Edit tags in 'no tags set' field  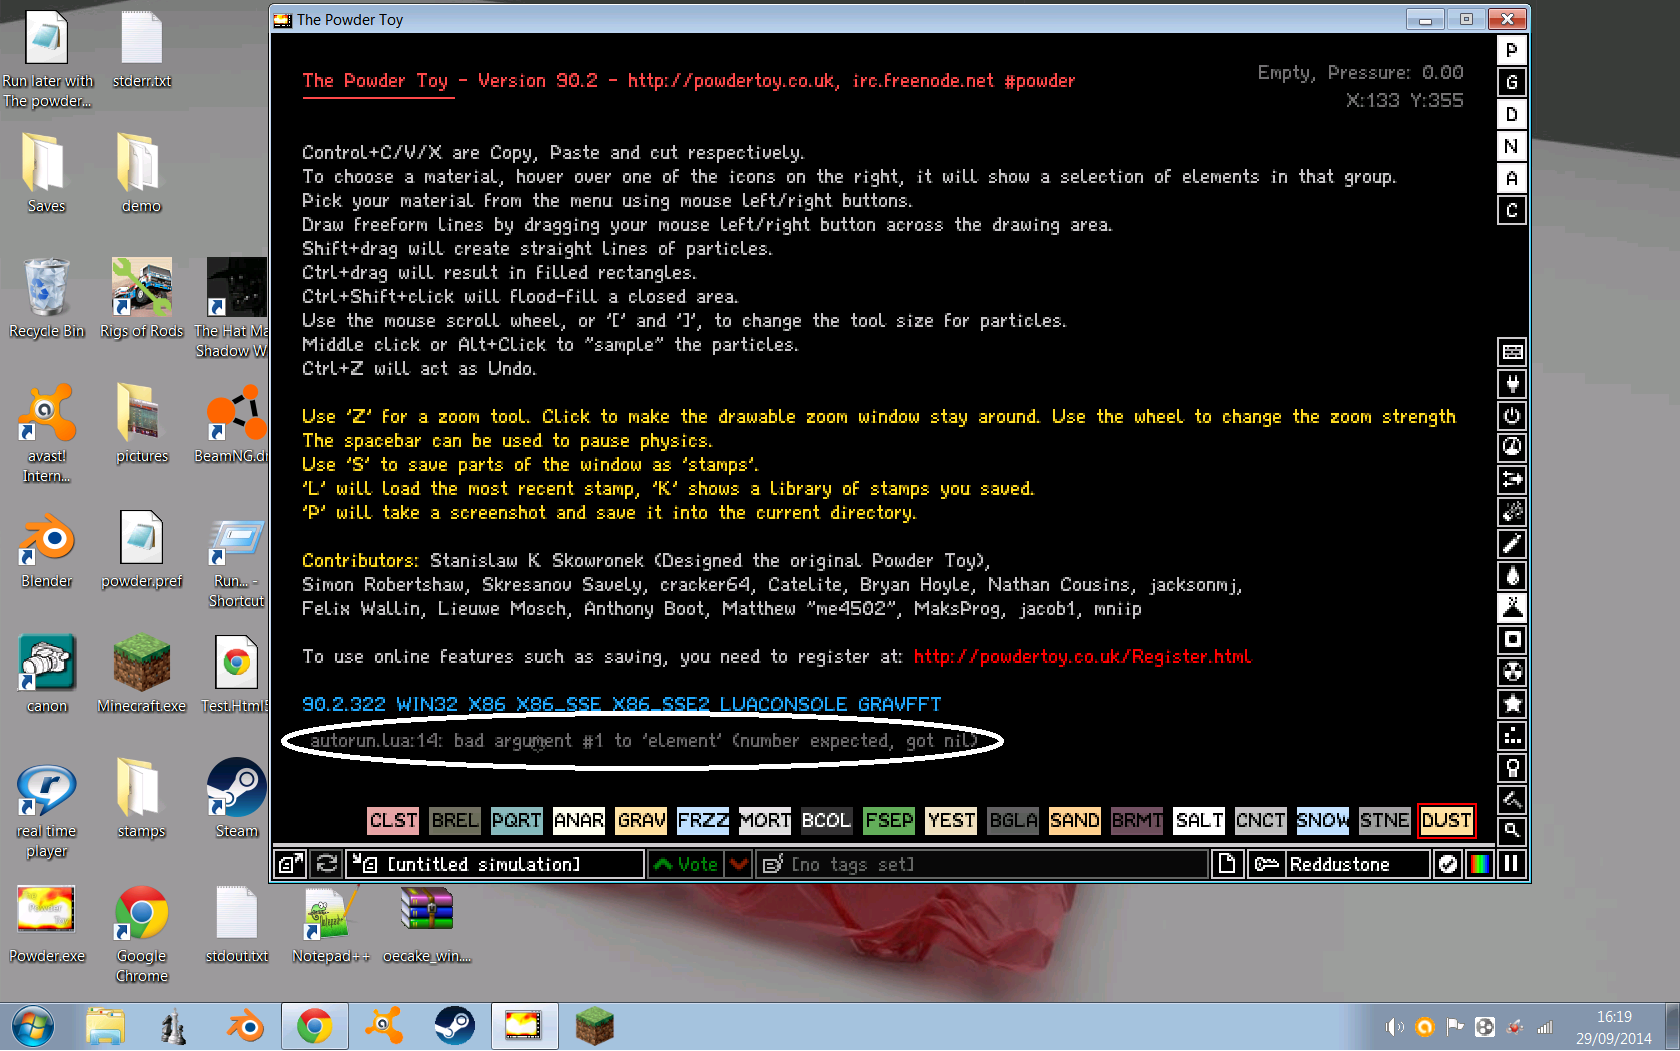982,864
